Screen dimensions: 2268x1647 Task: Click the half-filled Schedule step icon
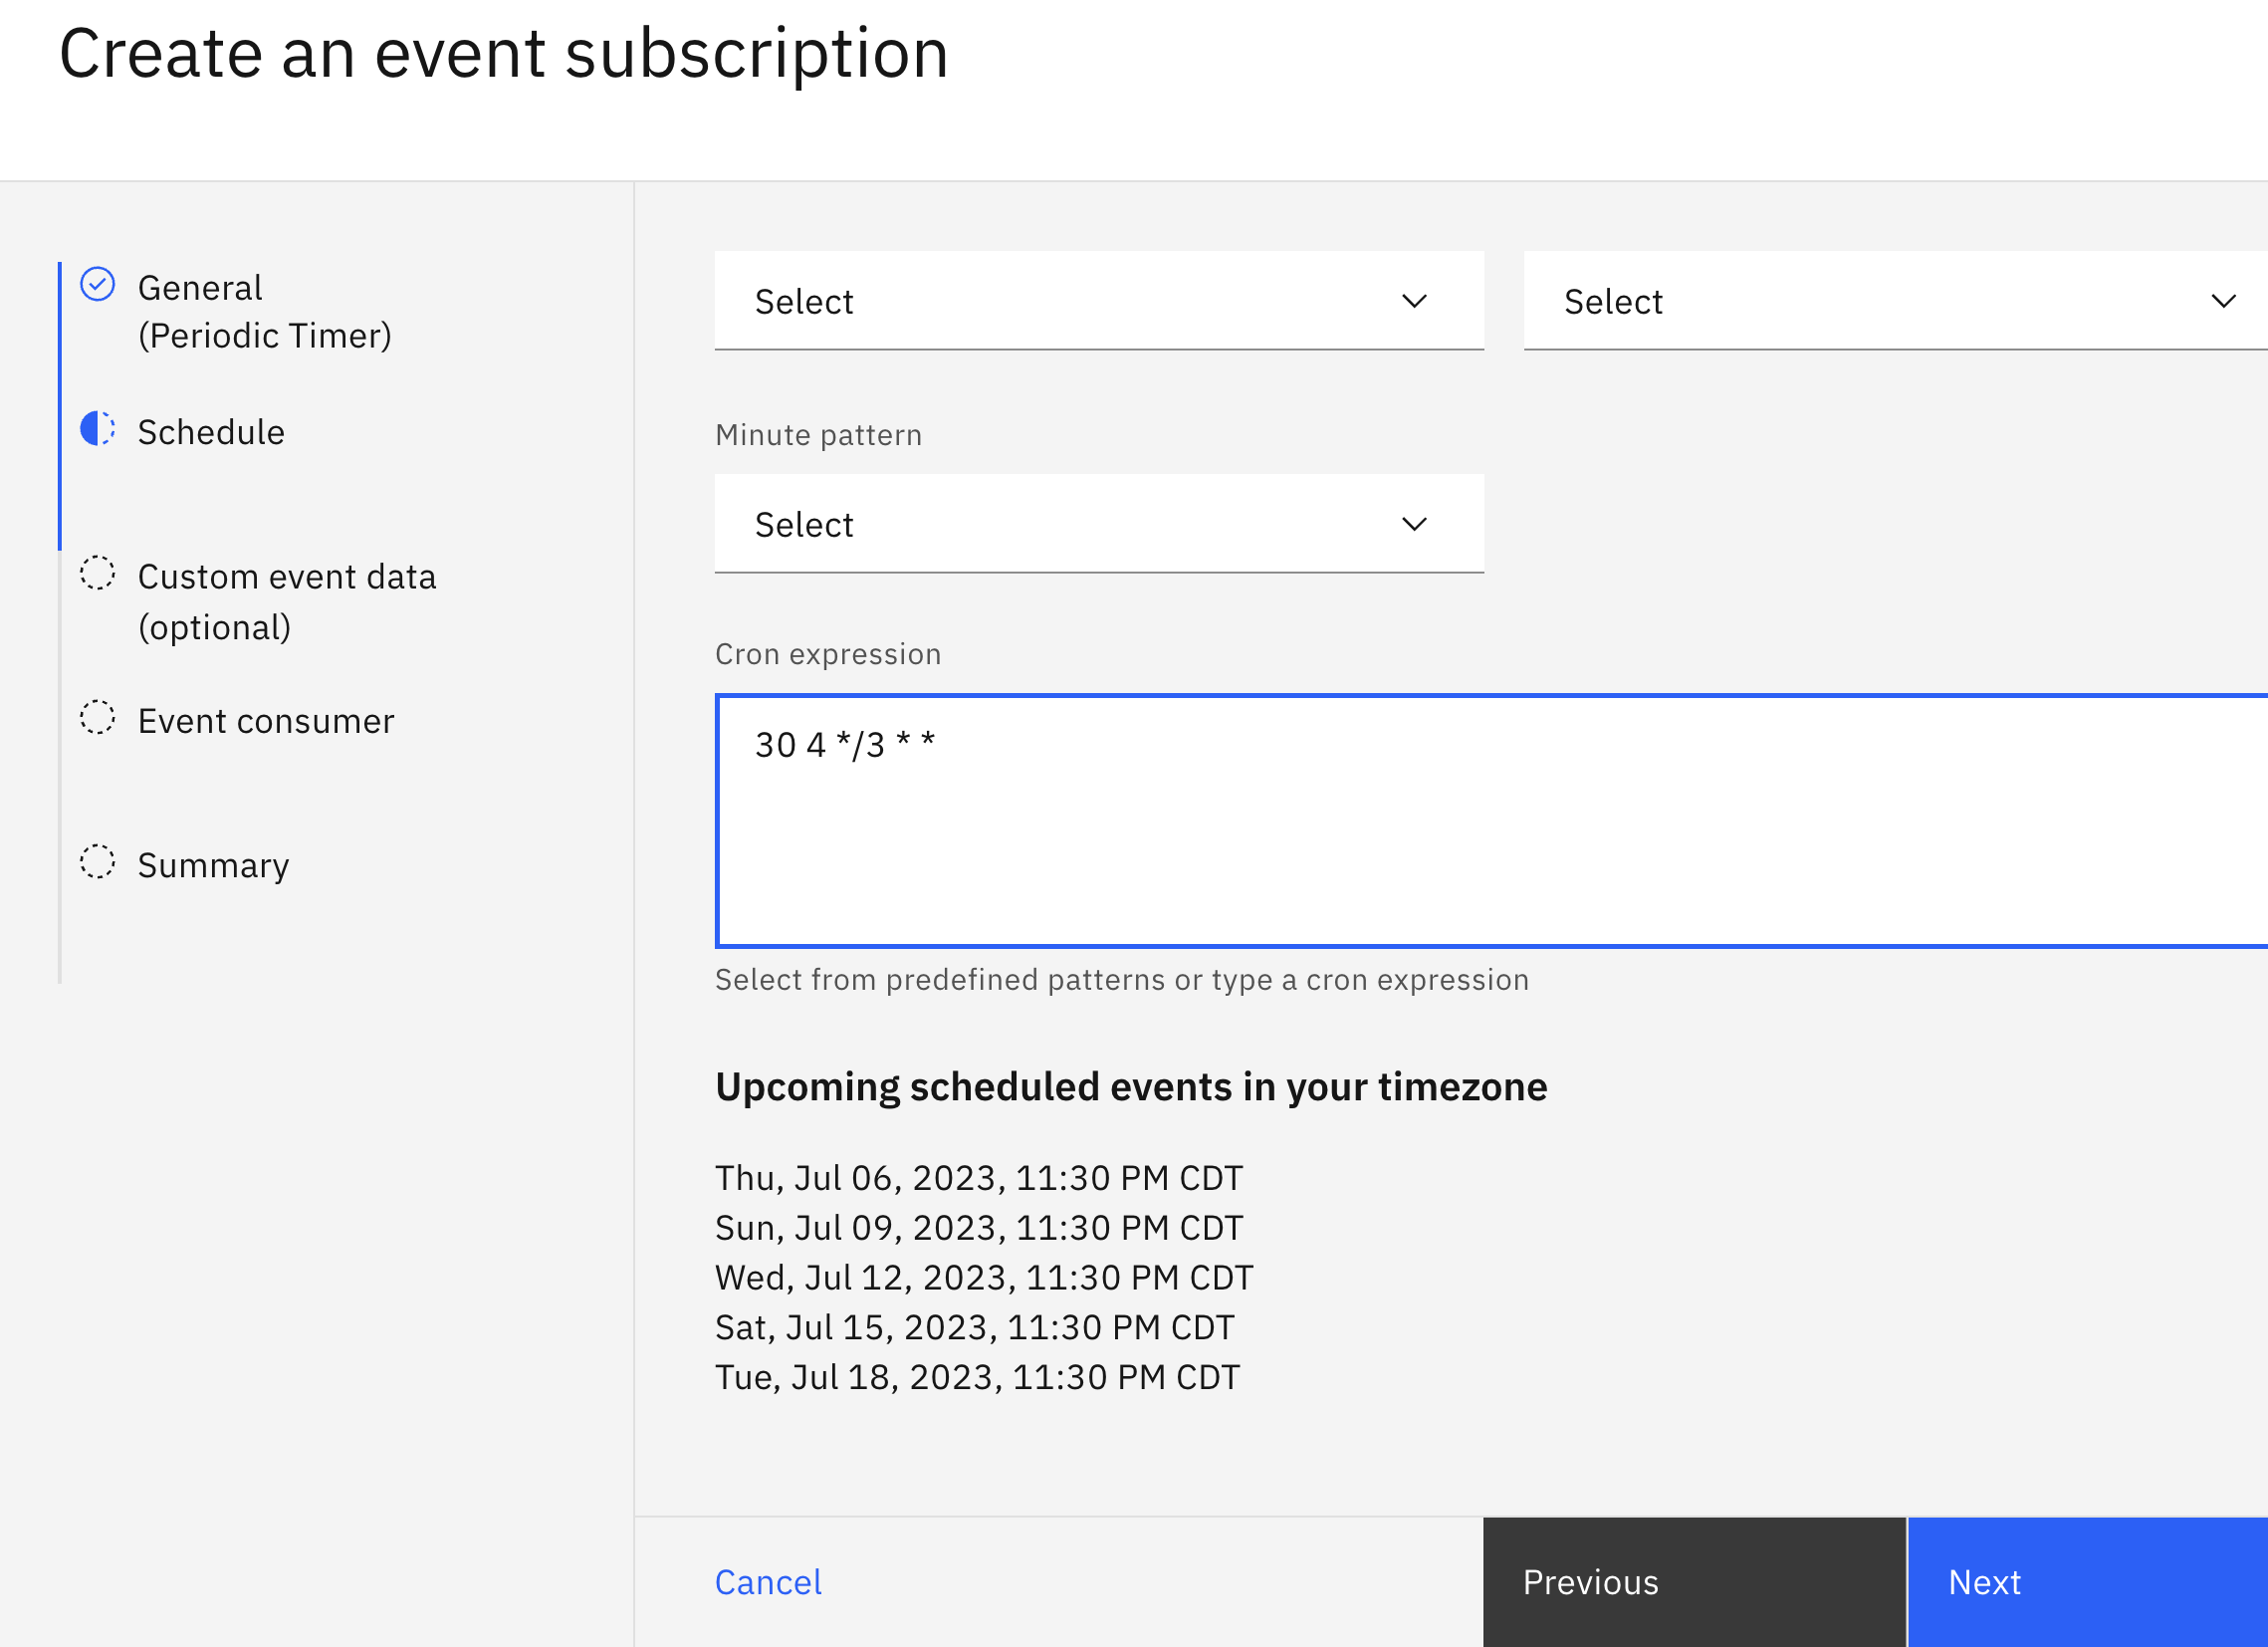(97, 429)
